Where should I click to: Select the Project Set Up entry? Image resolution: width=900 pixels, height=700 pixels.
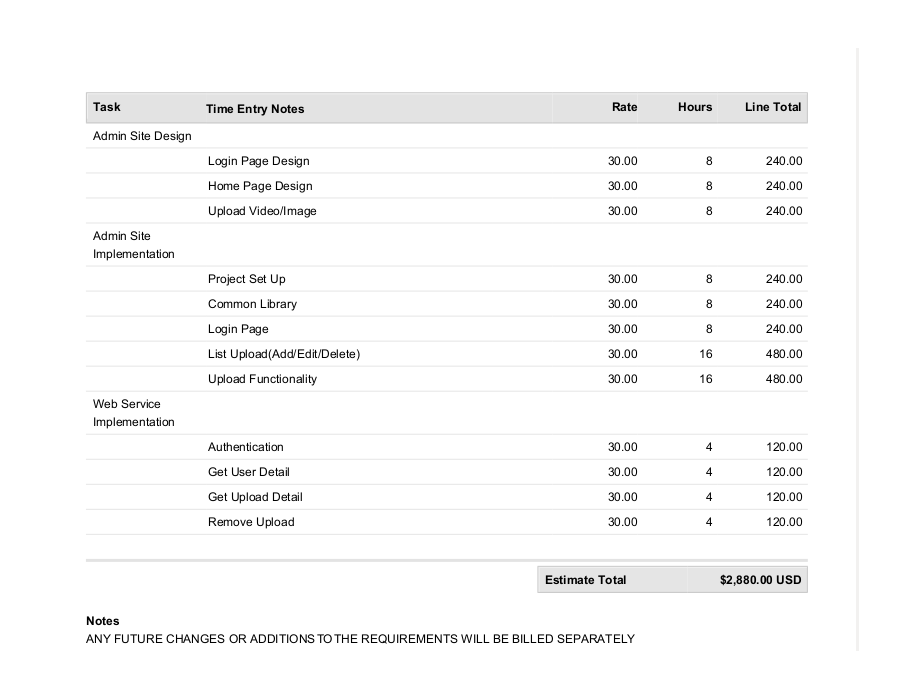[247, 279]
